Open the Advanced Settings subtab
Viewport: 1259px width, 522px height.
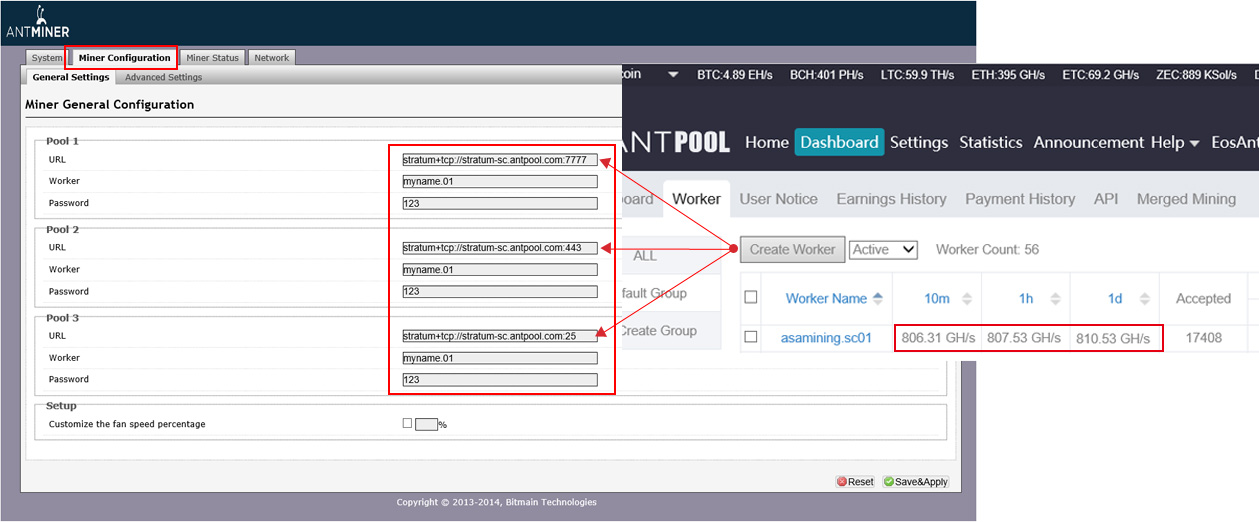pos(163,77)
